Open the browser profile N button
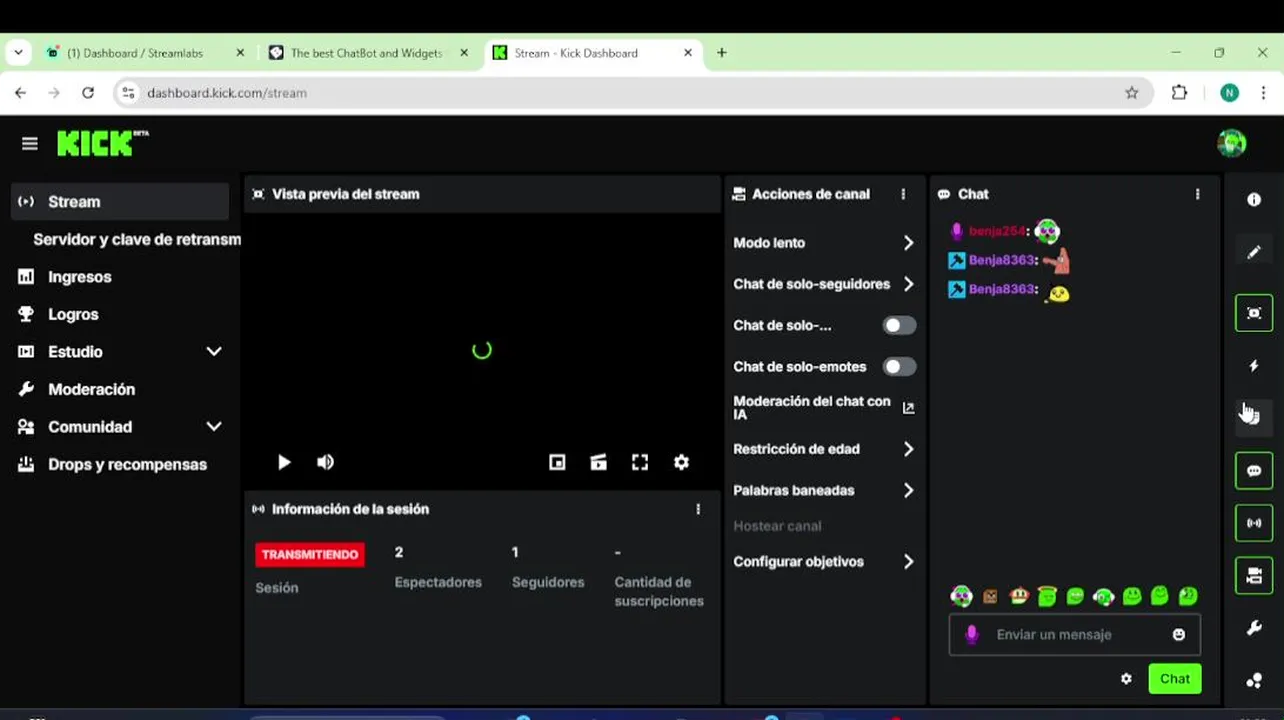 click(x=1229, y=93)
